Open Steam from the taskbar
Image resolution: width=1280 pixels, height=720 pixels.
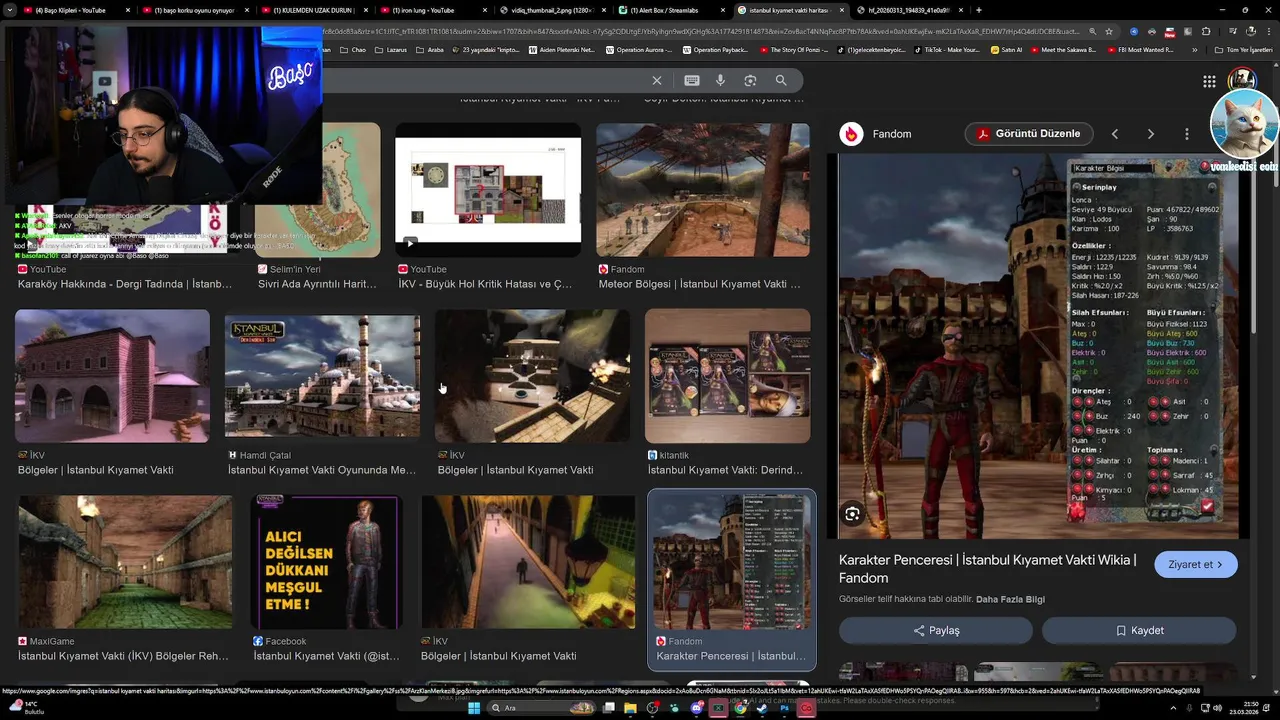click(763, 708)
